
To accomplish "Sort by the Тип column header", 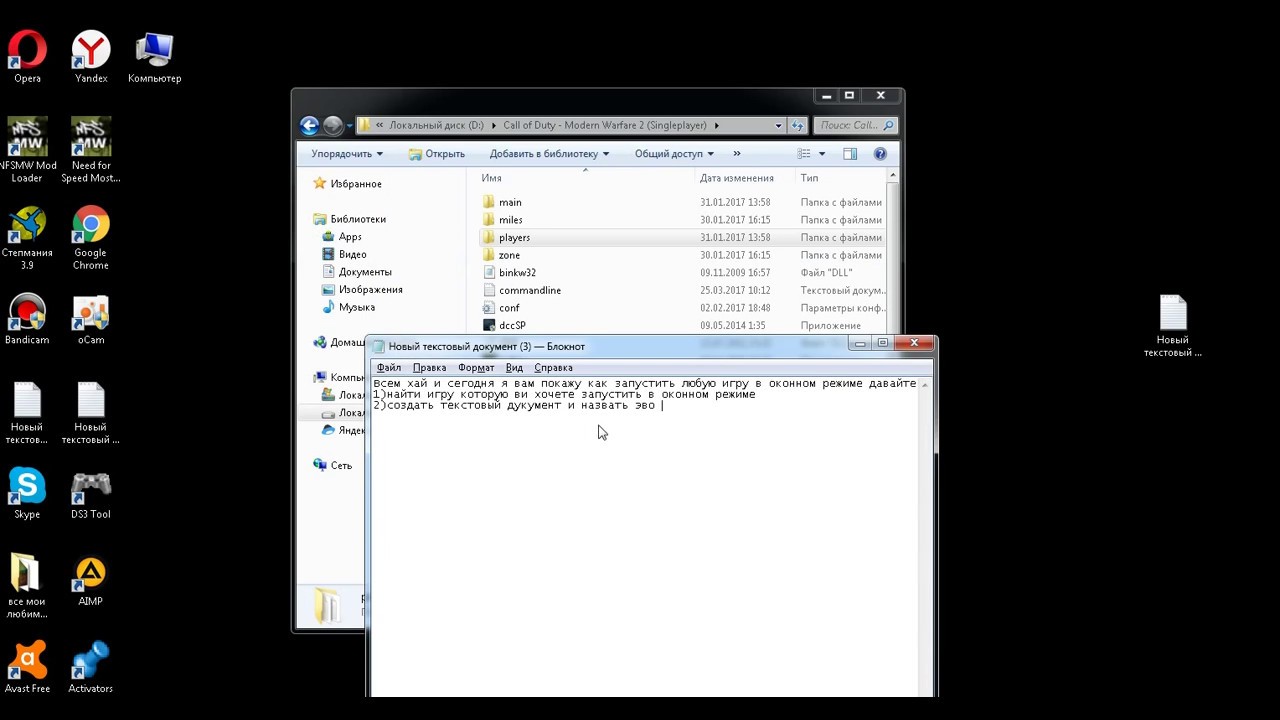I will [x=809, y=178].
